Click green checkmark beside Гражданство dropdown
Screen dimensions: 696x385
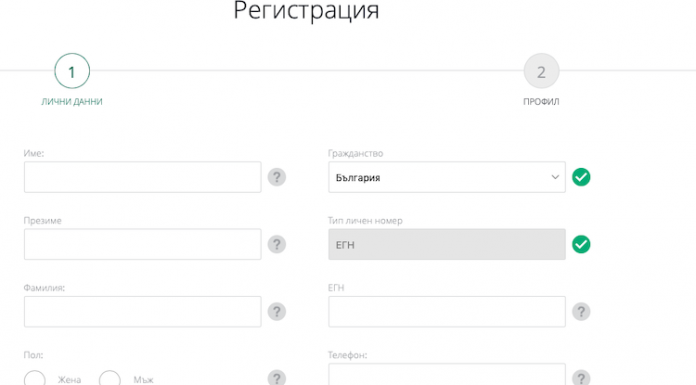point(581,177)
